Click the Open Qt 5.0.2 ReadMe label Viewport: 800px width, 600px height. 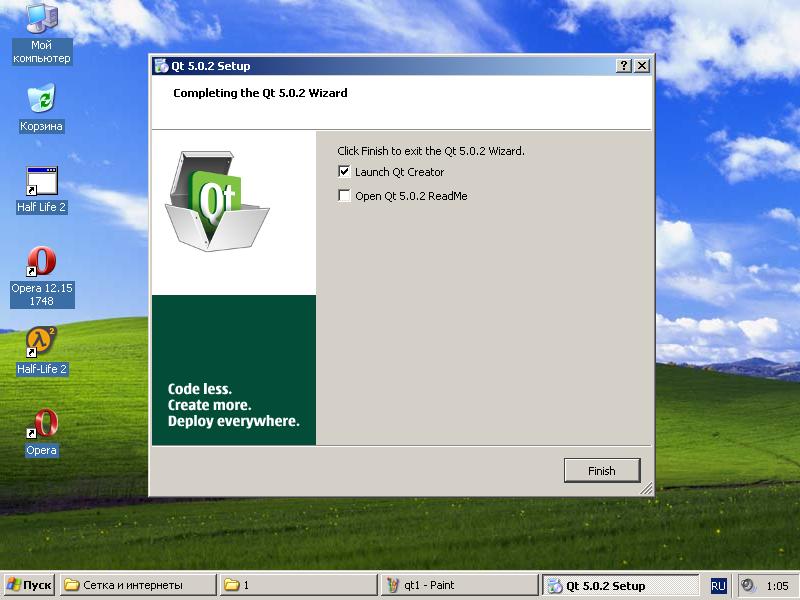(x=411, y=196)
